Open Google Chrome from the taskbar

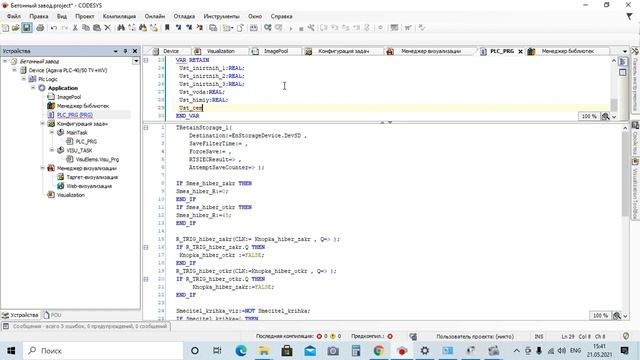(x=379, y=351)
